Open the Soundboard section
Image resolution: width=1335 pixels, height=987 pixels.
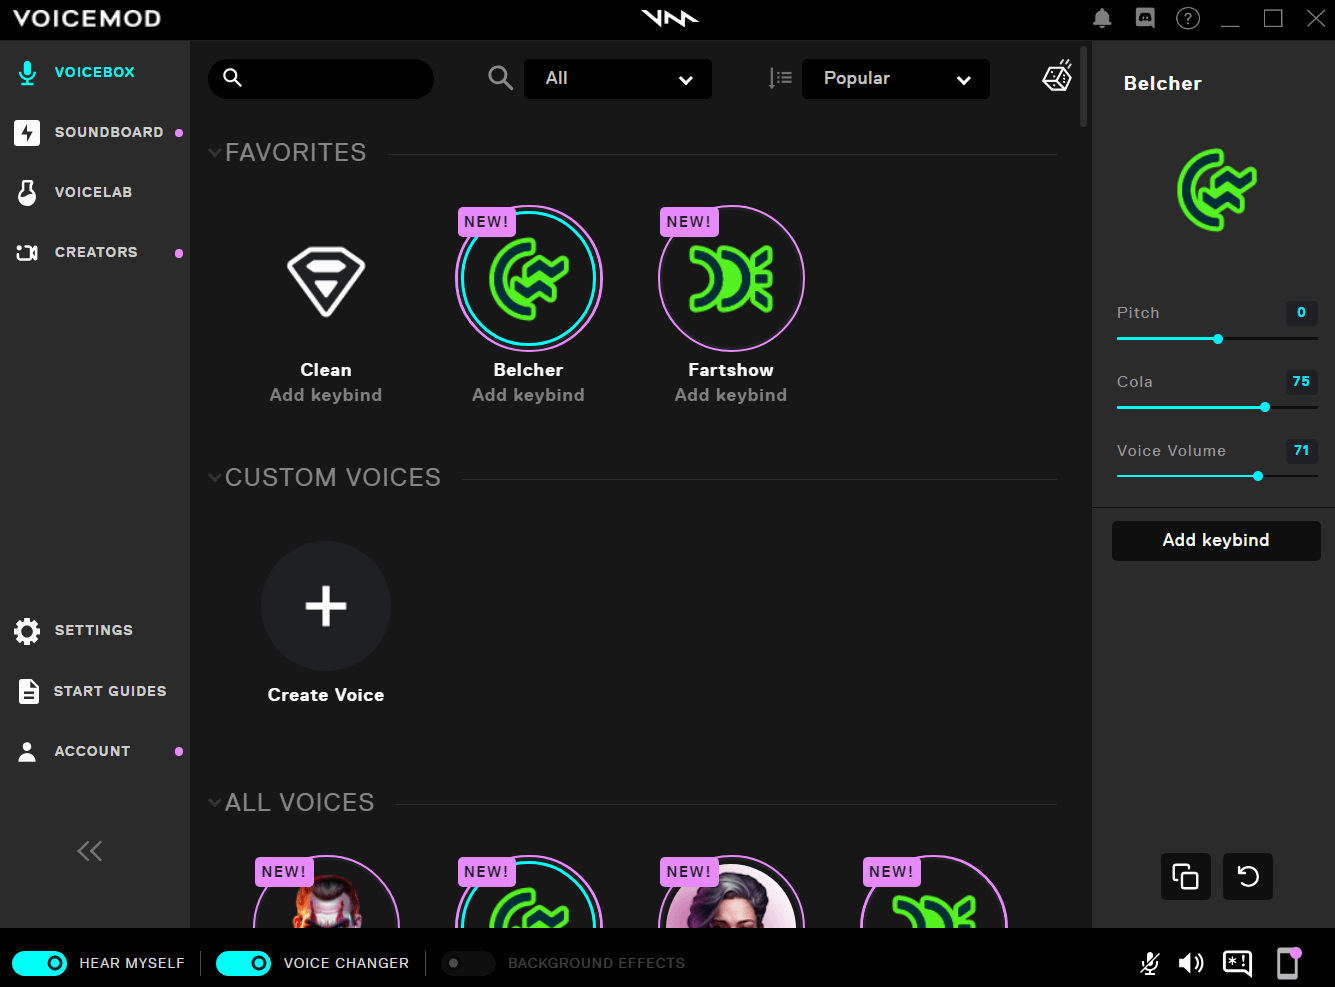94,132
